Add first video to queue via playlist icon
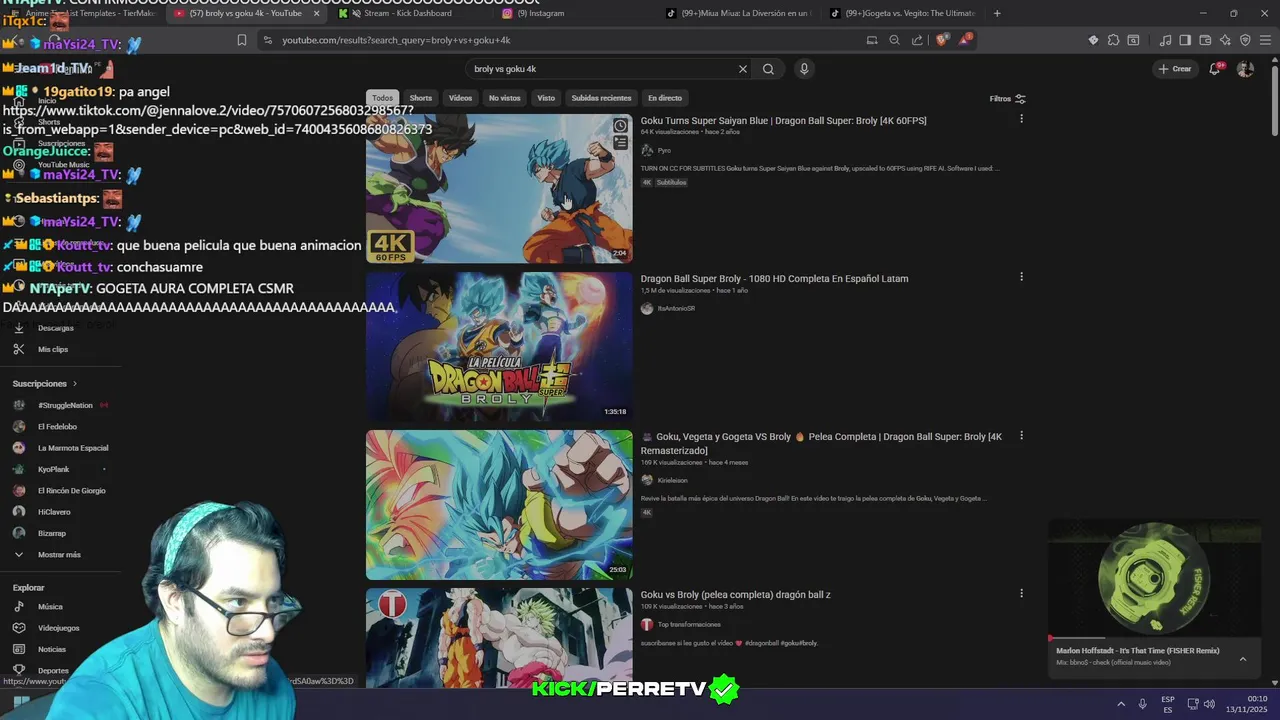The width and height of the screenshot is (1280, 720). [x=620, y=144]
